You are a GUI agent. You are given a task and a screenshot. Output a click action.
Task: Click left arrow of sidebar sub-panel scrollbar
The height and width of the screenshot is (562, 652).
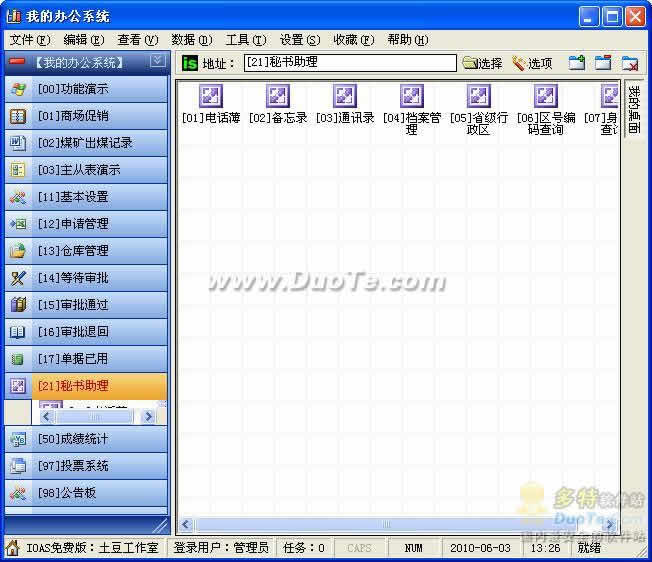pyautogui.click(x=46, y=417)
